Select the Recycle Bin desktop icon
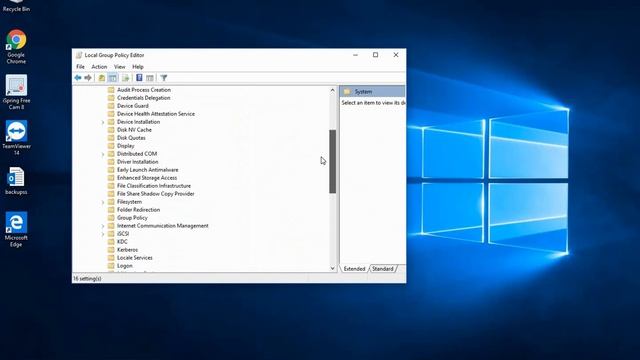Viewport: 640px width, 360px height. pos(16,6)
